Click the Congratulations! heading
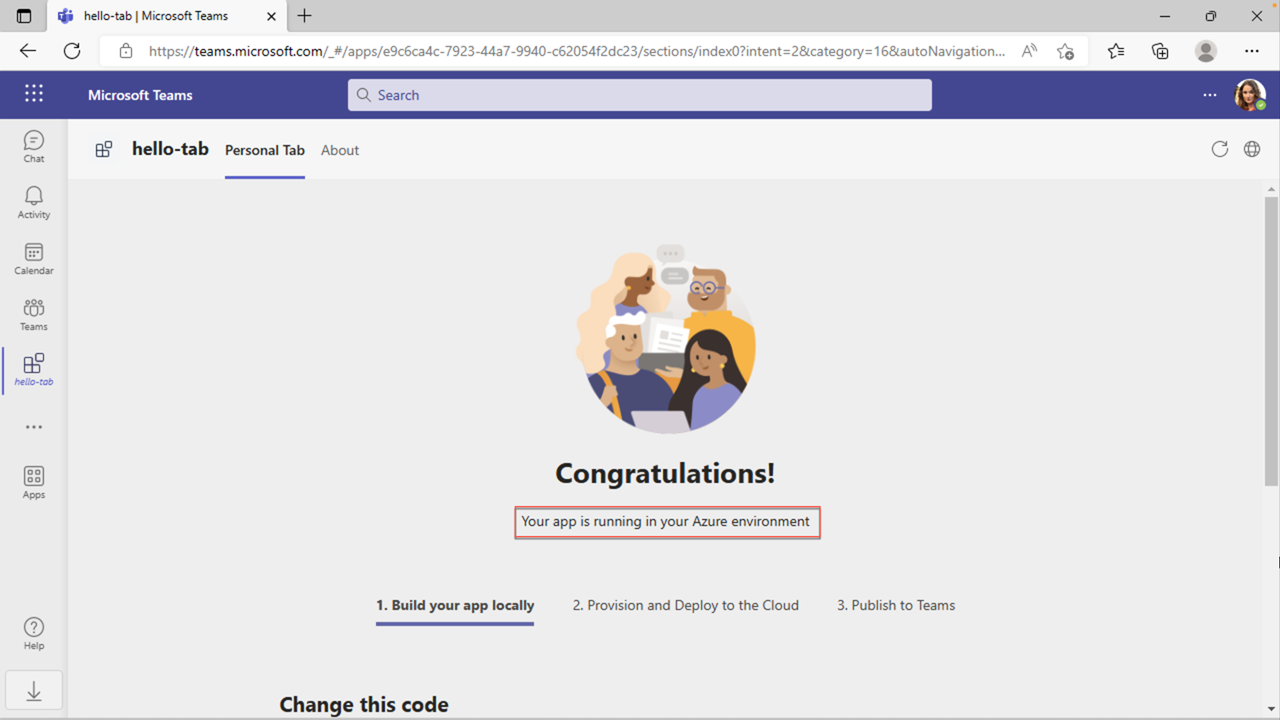The height and width of the screenshot is (720, 1280). tap(665, 473)
